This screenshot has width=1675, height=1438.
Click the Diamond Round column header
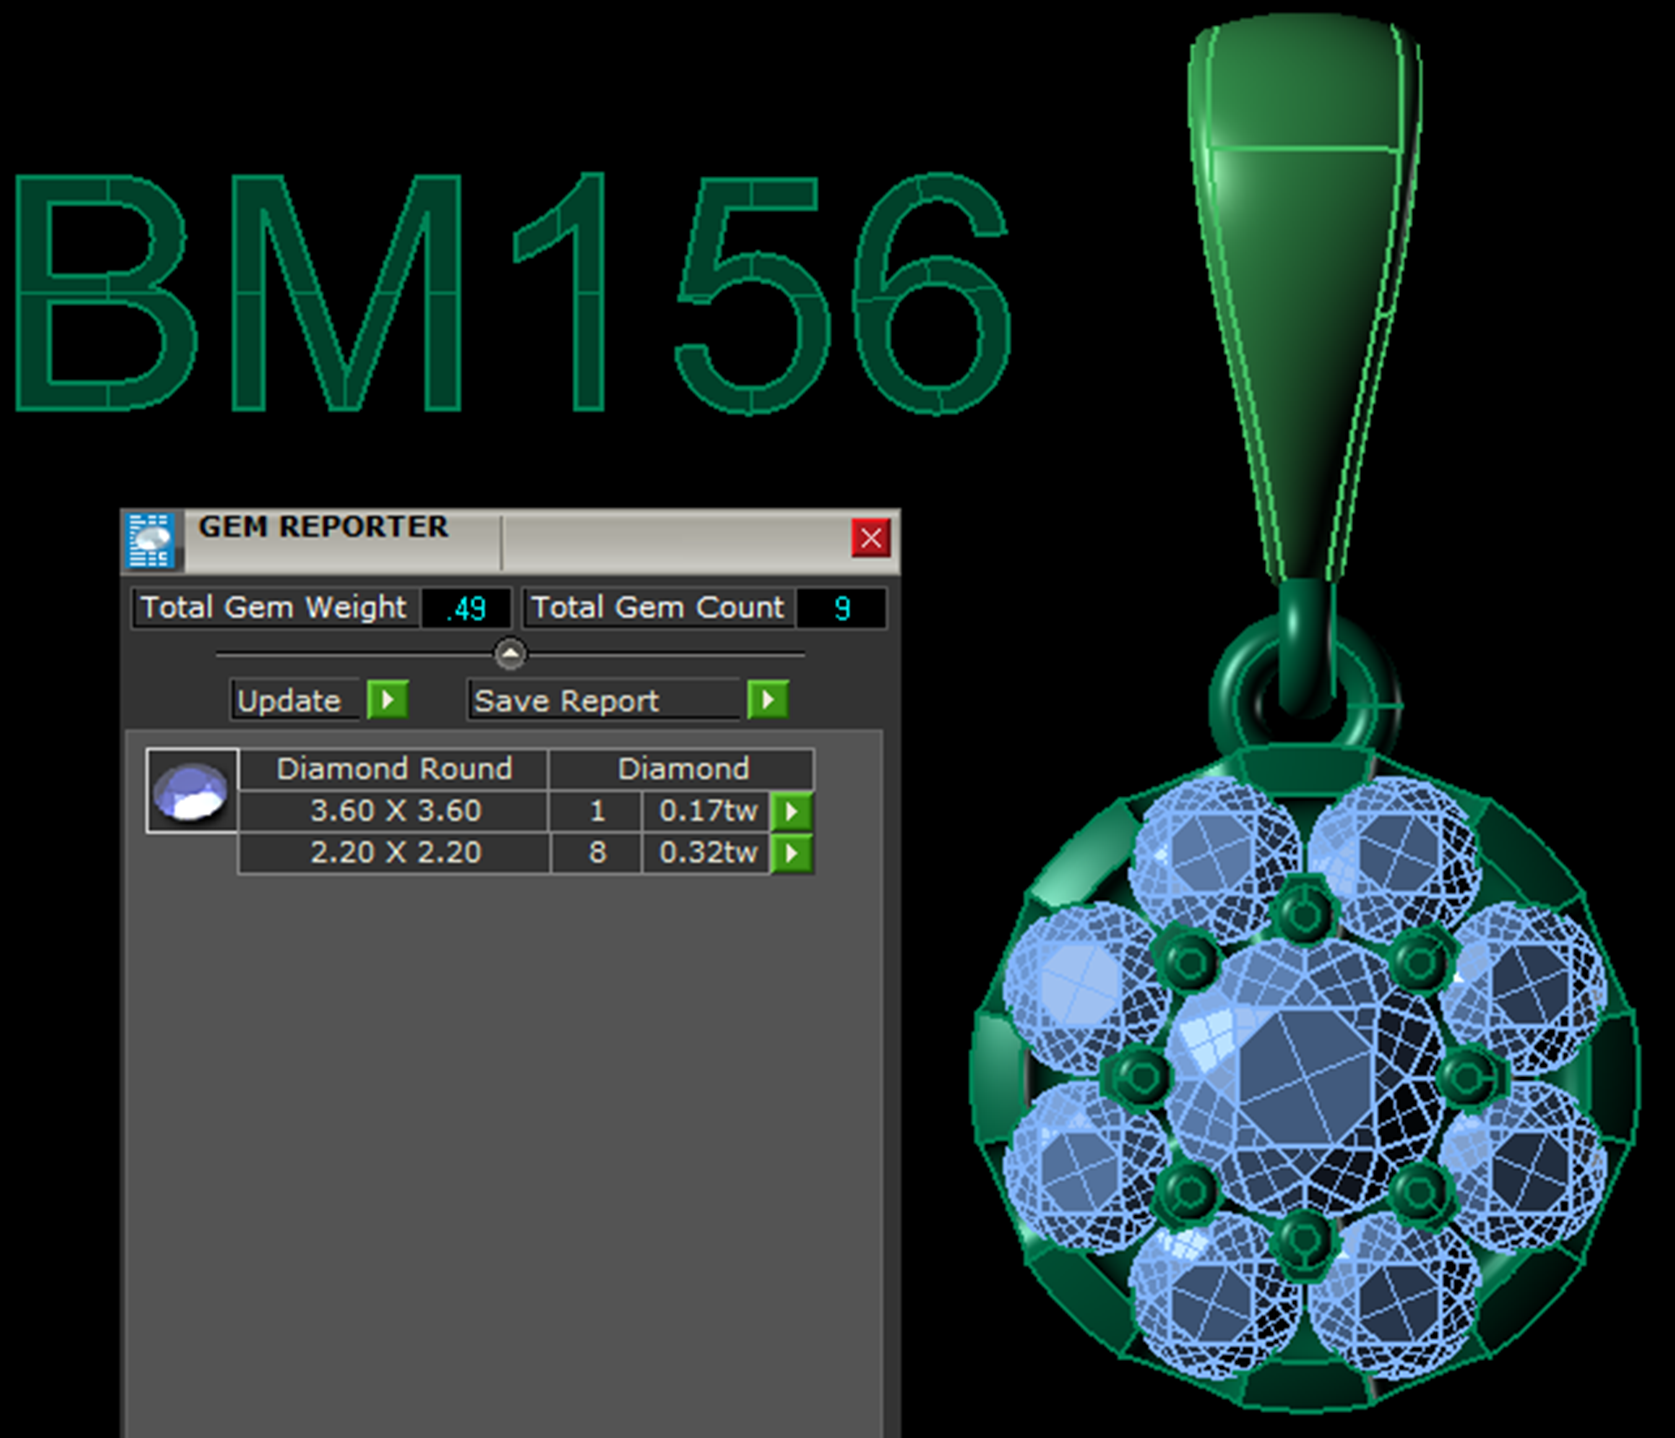[x=394, y=768]
